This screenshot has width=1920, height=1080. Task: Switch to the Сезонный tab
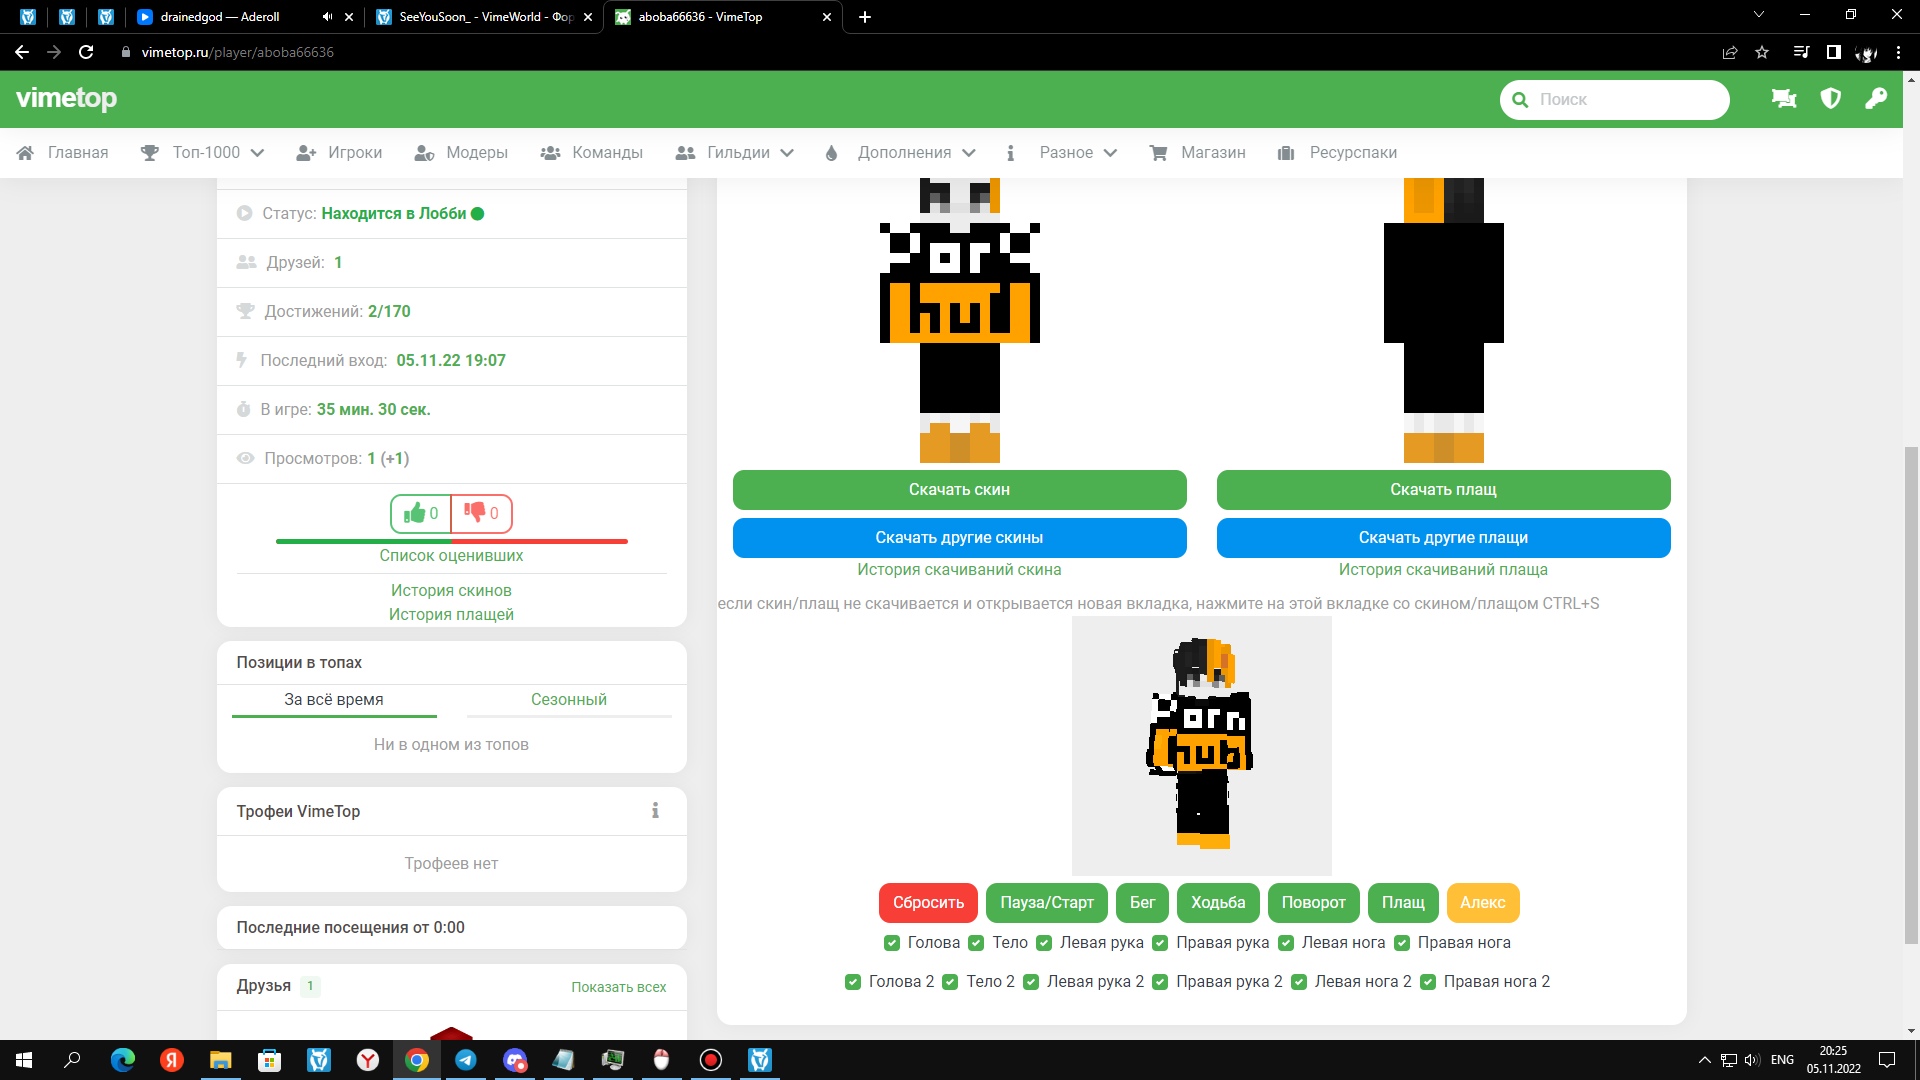pos(568,699)
